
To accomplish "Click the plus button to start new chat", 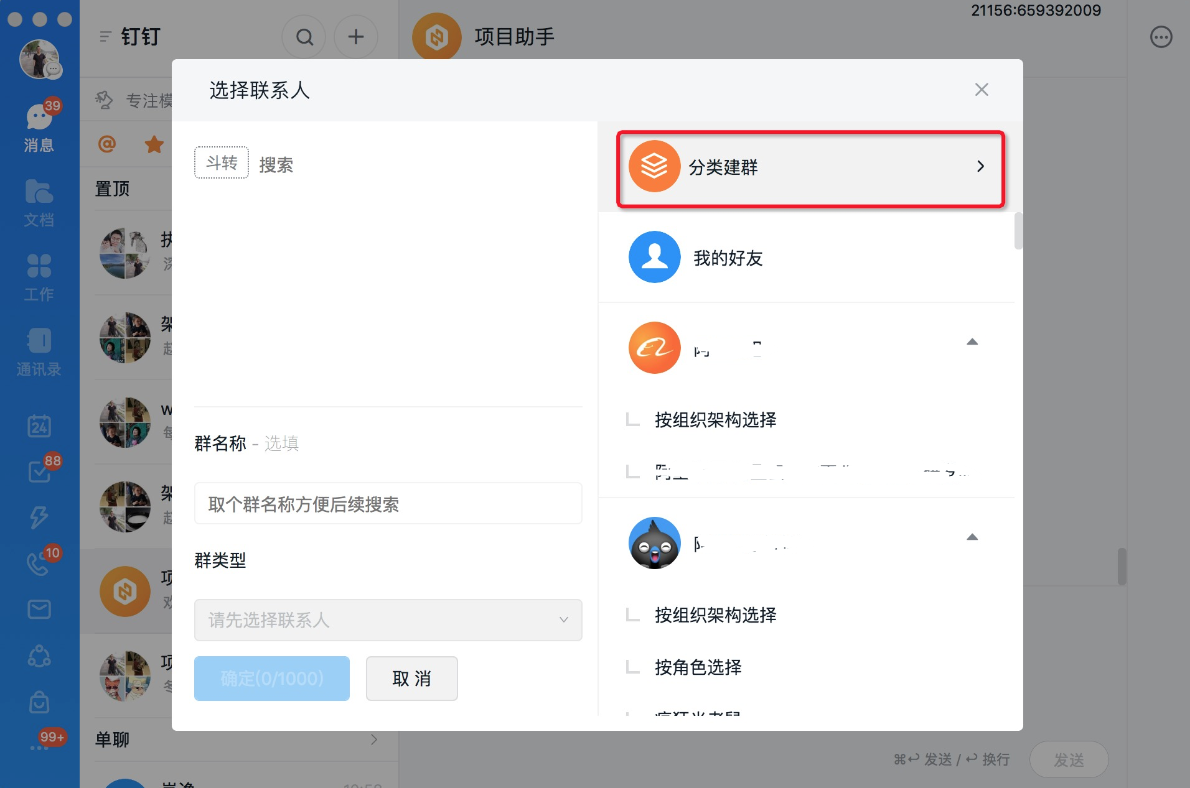I will 356,36.
